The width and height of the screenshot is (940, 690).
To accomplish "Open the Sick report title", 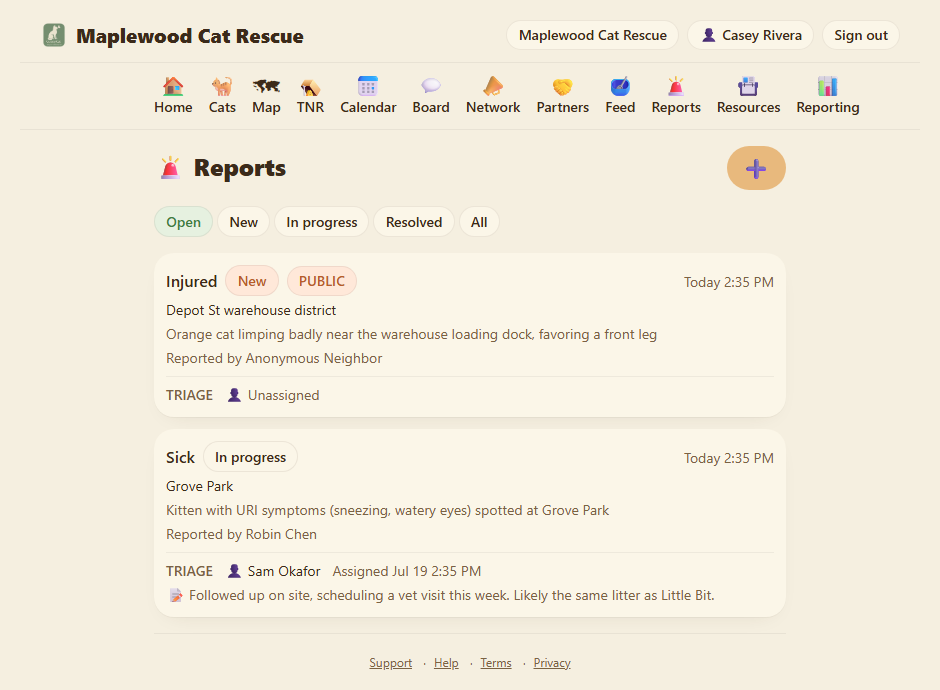I will click(x=180, y=457).
